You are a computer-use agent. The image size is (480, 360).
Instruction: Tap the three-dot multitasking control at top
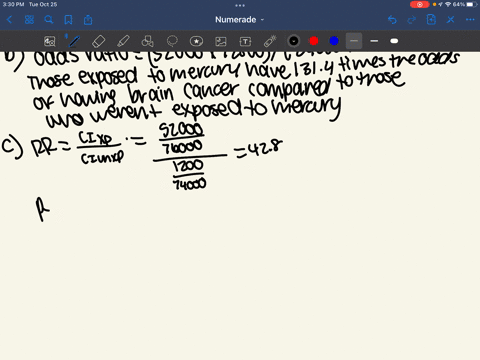tap(240, 5)
